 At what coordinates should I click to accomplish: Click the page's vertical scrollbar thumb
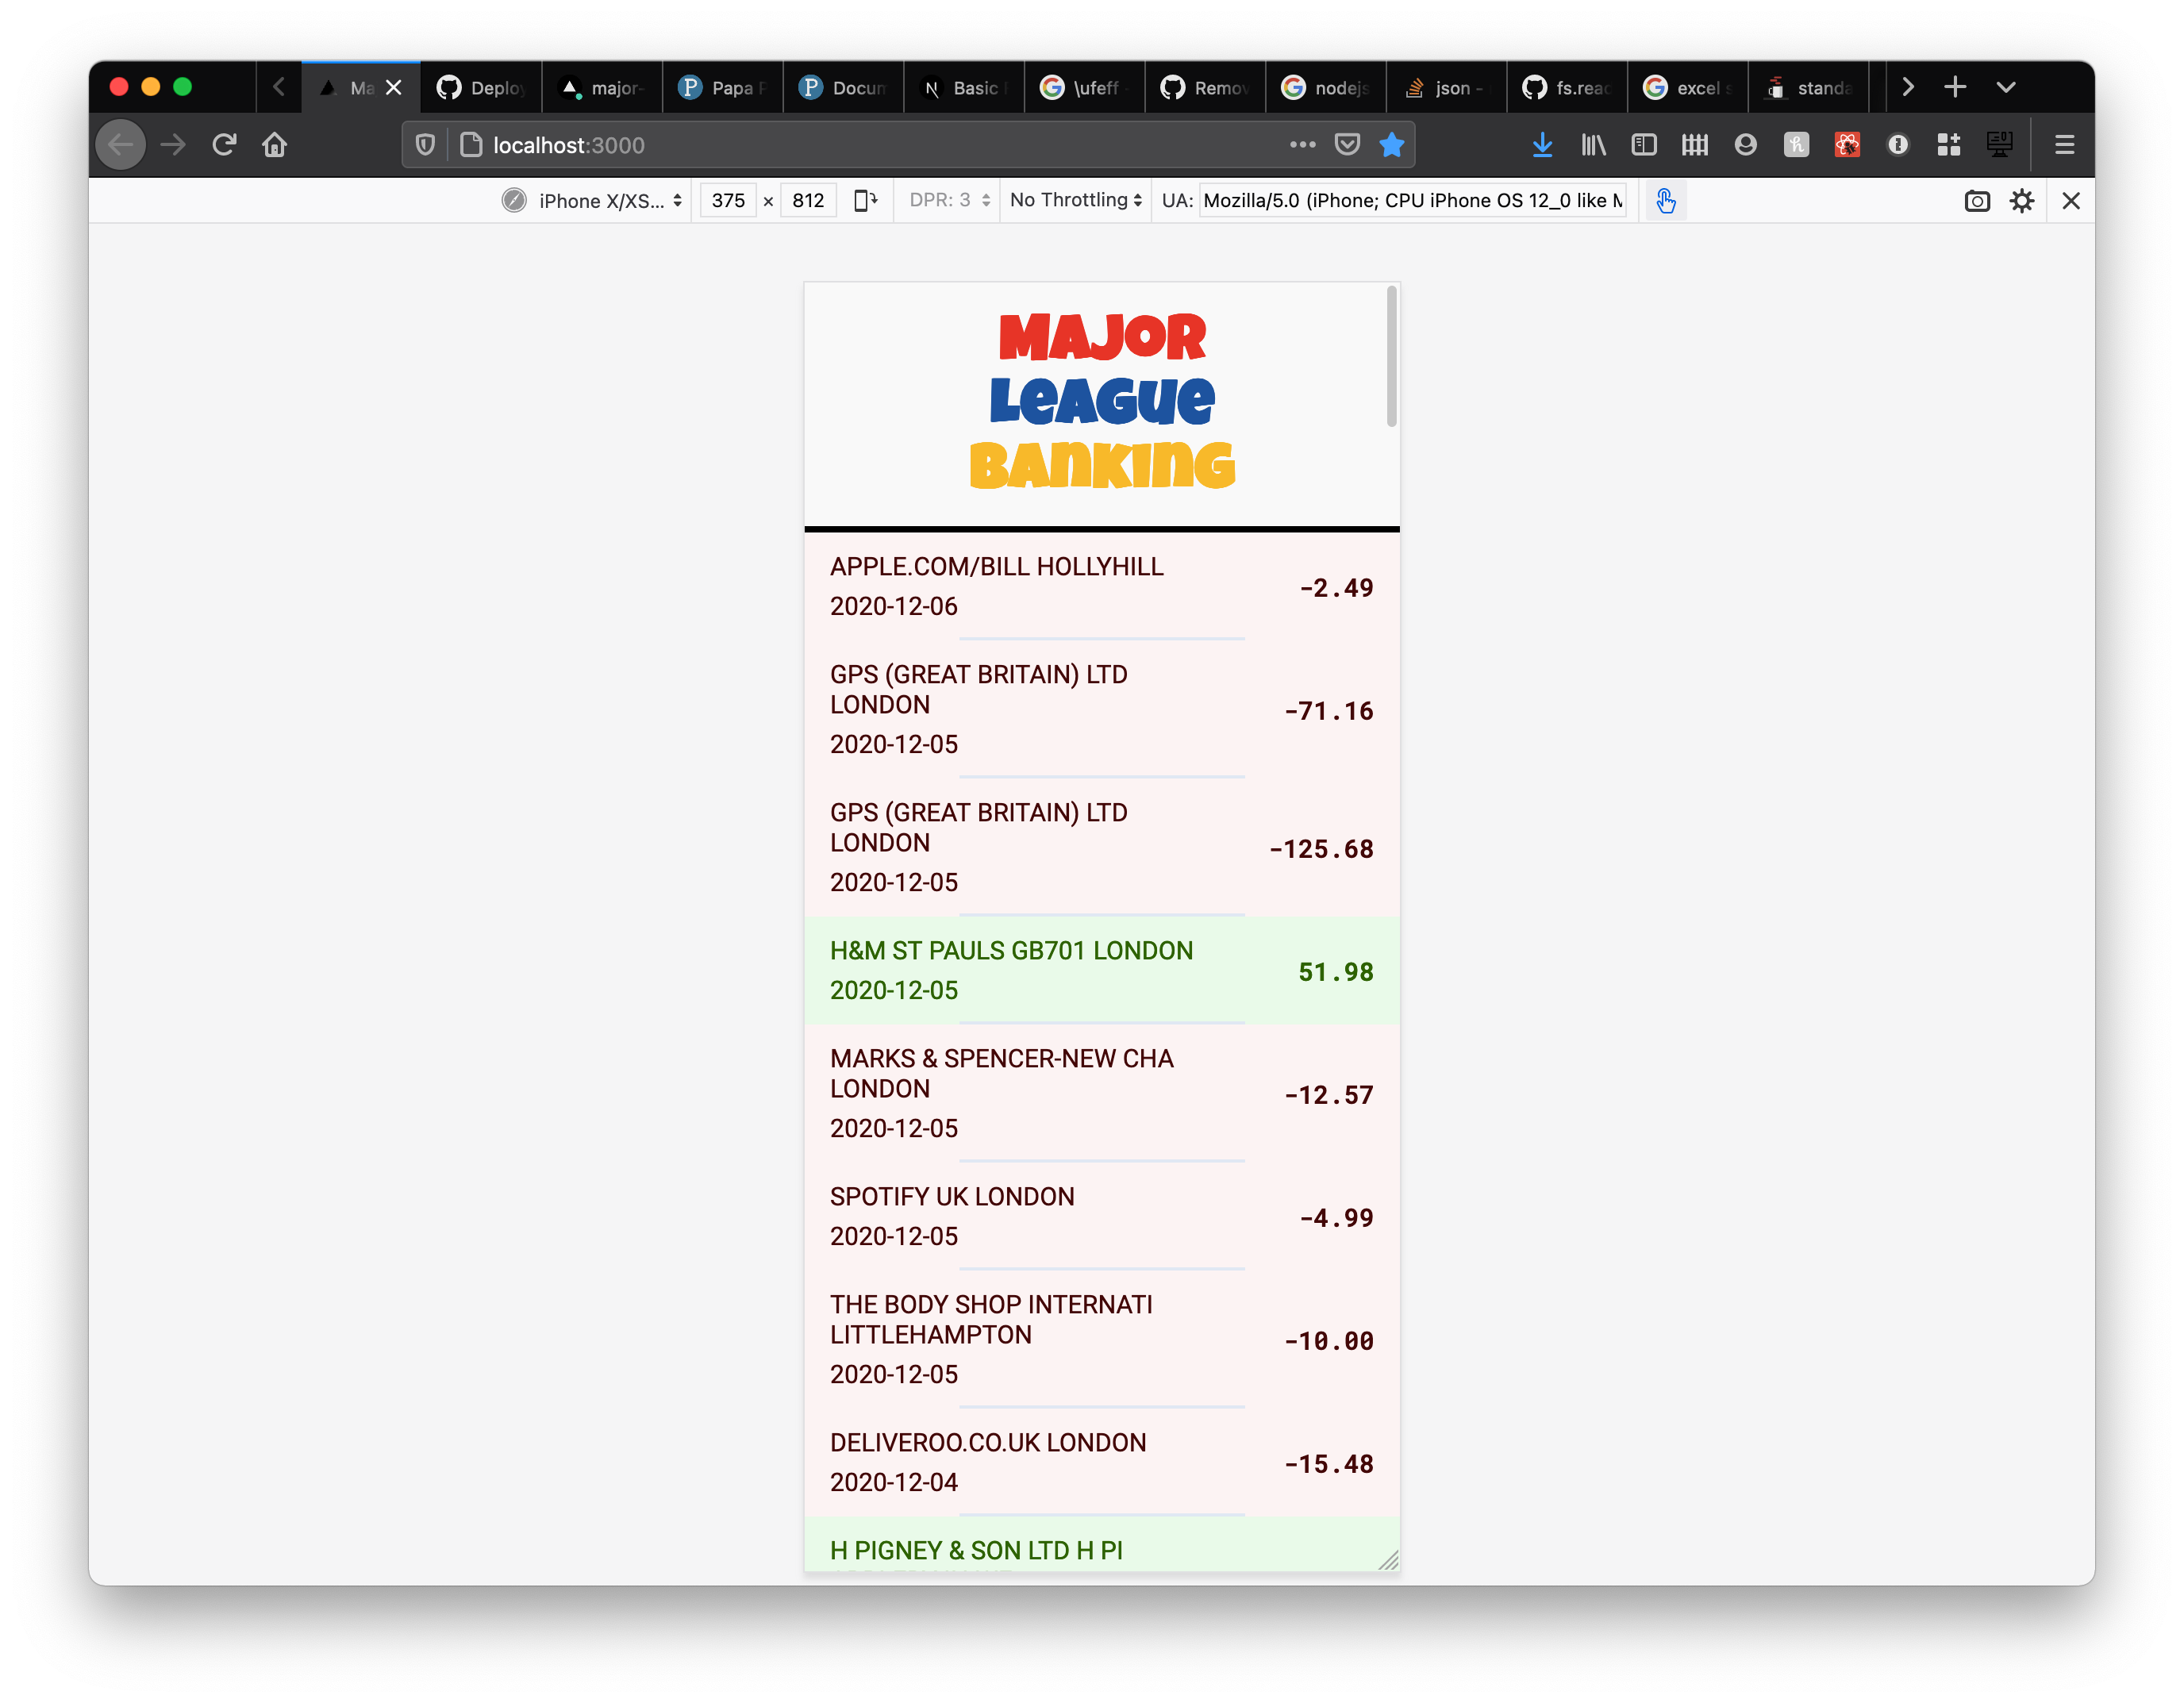(1391, 357)
